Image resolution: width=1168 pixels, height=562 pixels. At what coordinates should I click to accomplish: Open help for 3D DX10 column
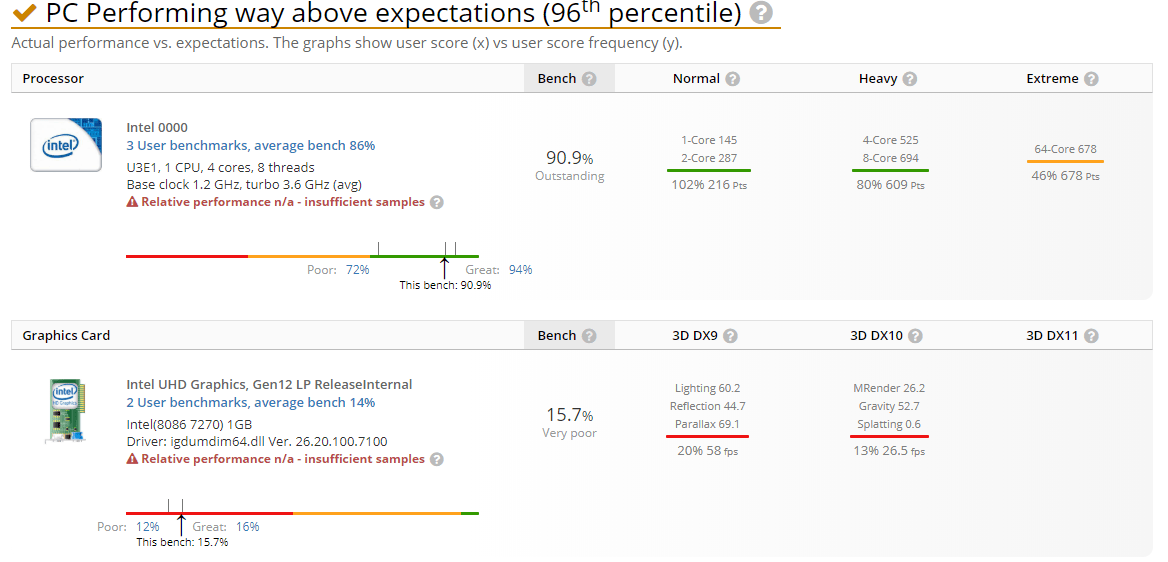point(915,336)
